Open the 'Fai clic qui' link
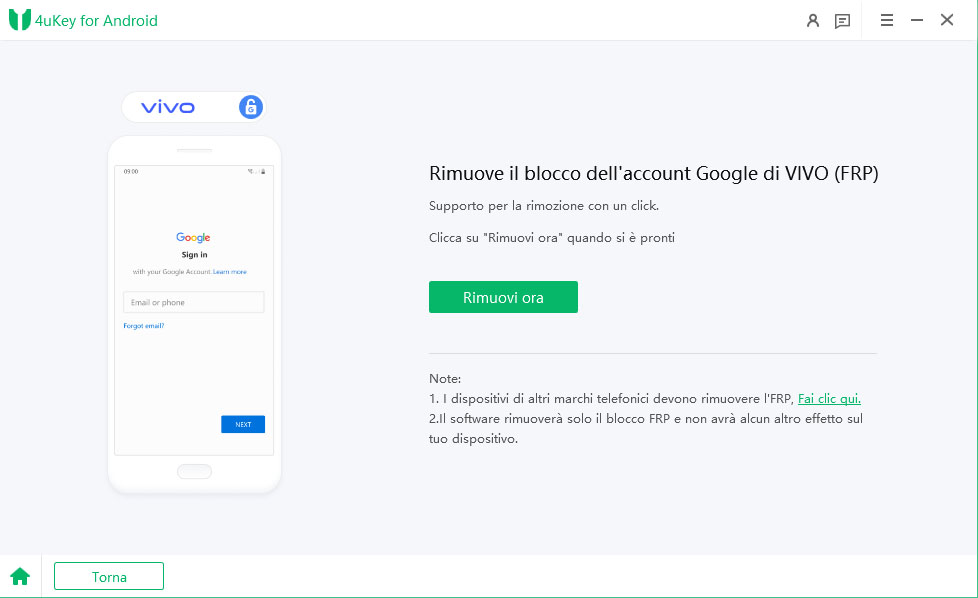The width and height of the screenshot is (978, 598). [x=829, y=398]
